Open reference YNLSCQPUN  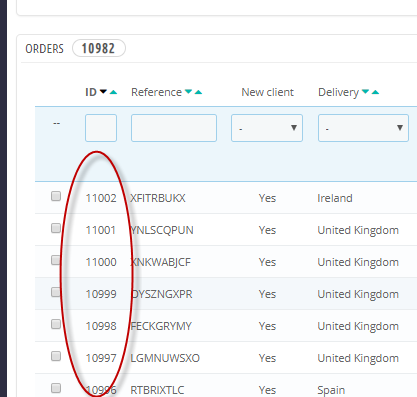162,230
